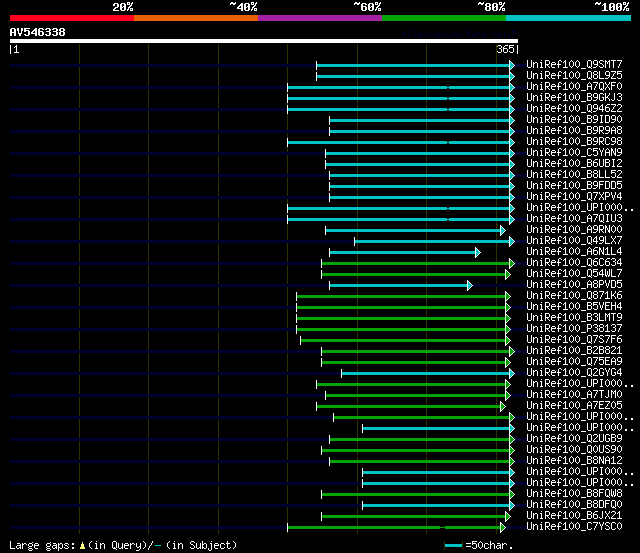Click the UniRef100_B6JX21 label
The image size is (640, 553).
click(x=574, y=516)
